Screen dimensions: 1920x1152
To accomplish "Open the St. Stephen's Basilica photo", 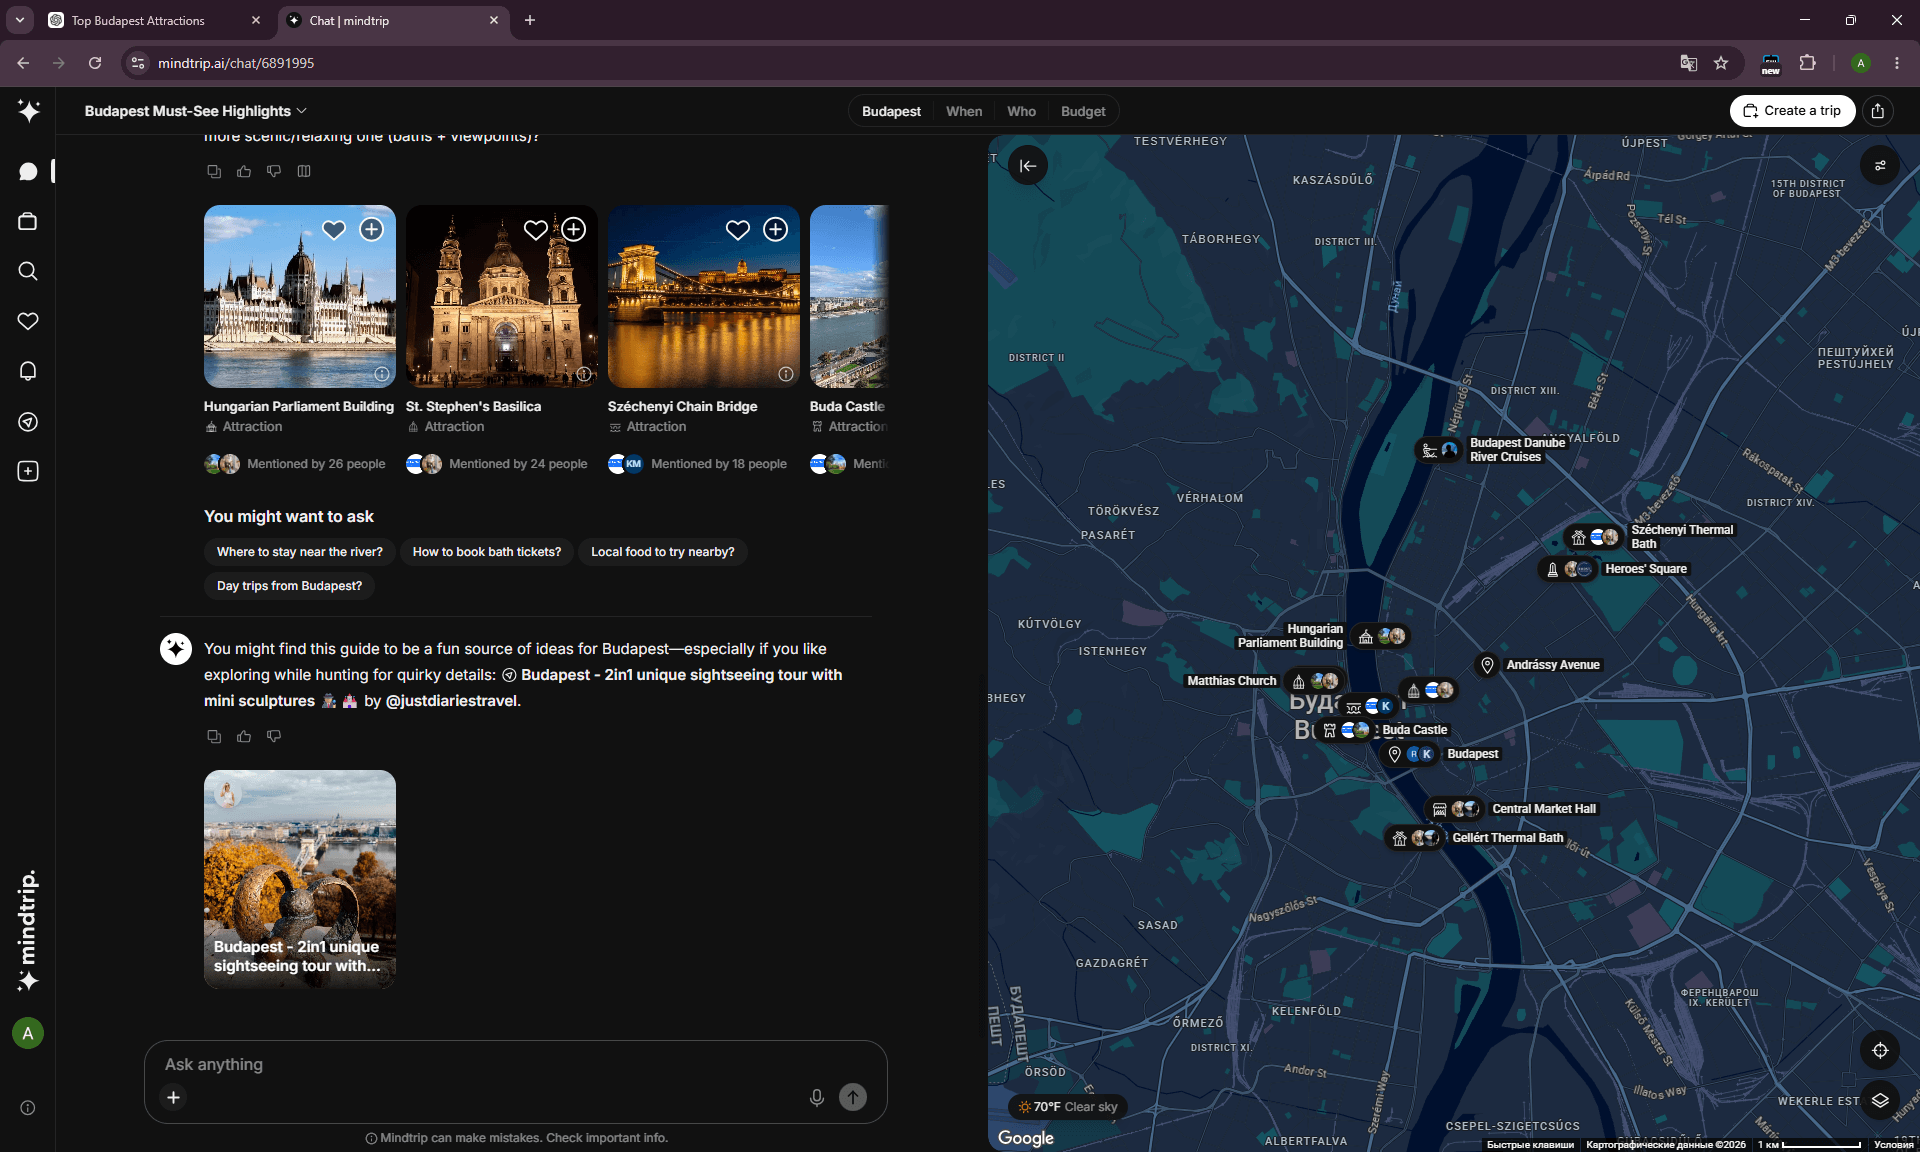I will coord(502,296).
